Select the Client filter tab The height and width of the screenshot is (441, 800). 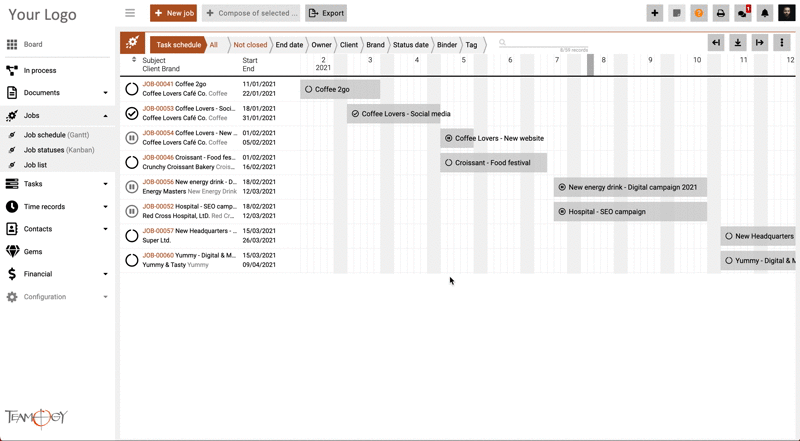(x=349, y=45)
